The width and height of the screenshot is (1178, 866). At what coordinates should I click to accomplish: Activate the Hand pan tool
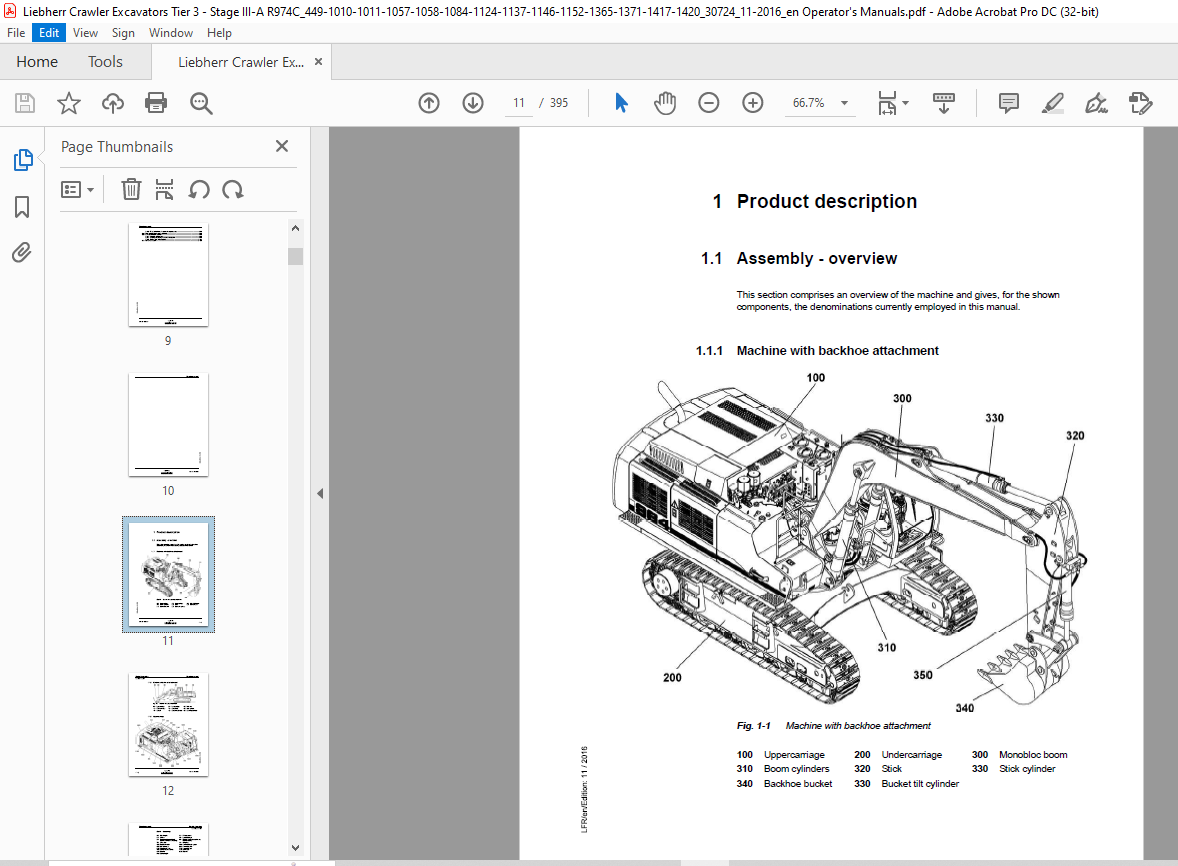[x=665, y=103]
